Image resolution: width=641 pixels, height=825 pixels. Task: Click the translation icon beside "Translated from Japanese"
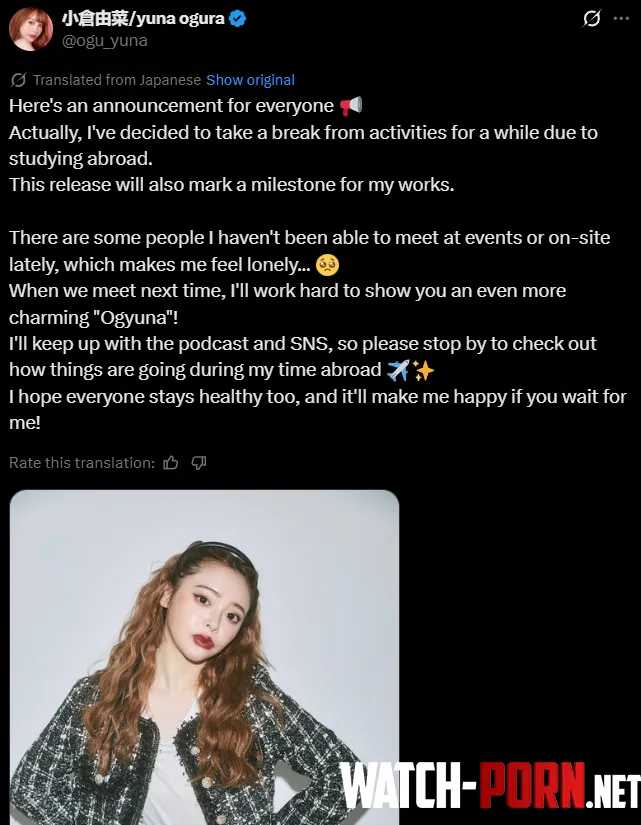click(x=18, y=80)
